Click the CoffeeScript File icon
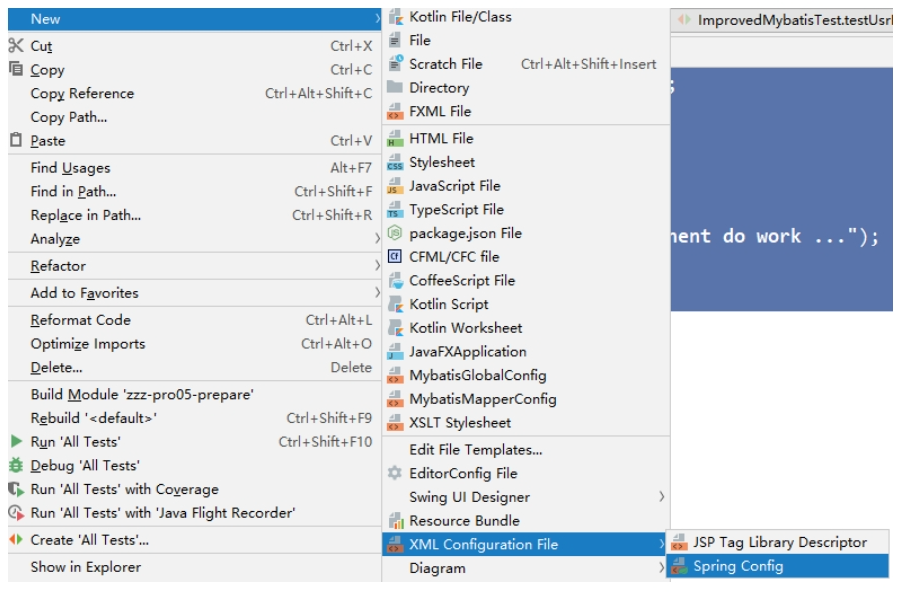Screen dimensions: 897x595 (395, 281)
